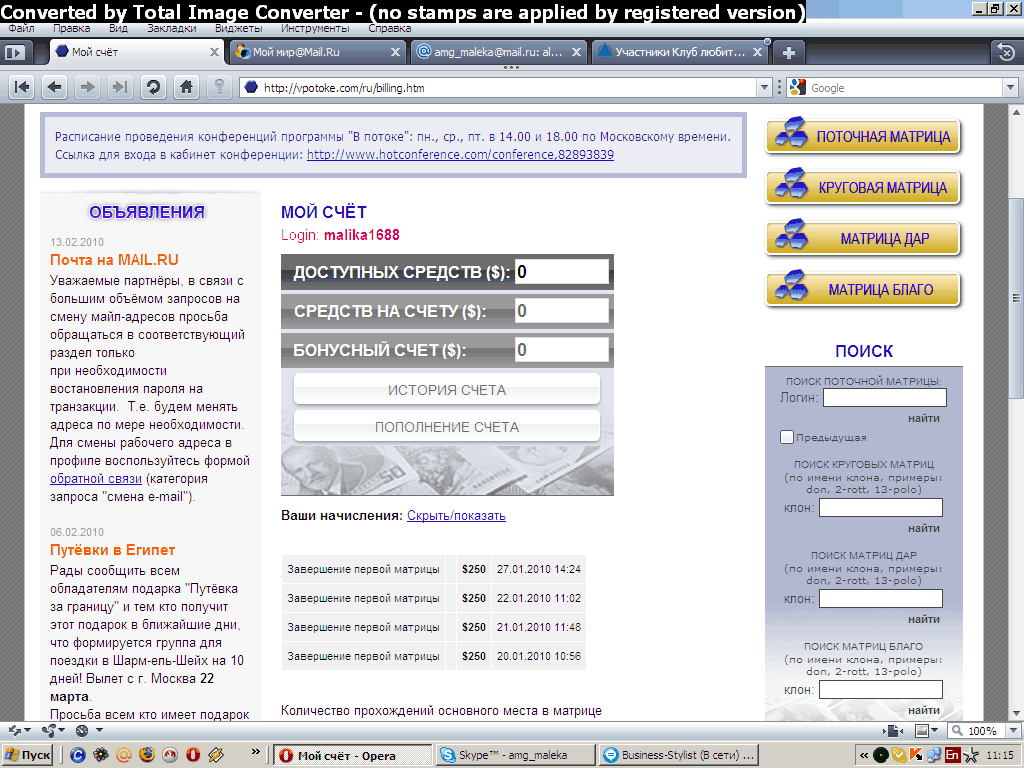Open the zoom percentage dropdown

point(1013,730)
